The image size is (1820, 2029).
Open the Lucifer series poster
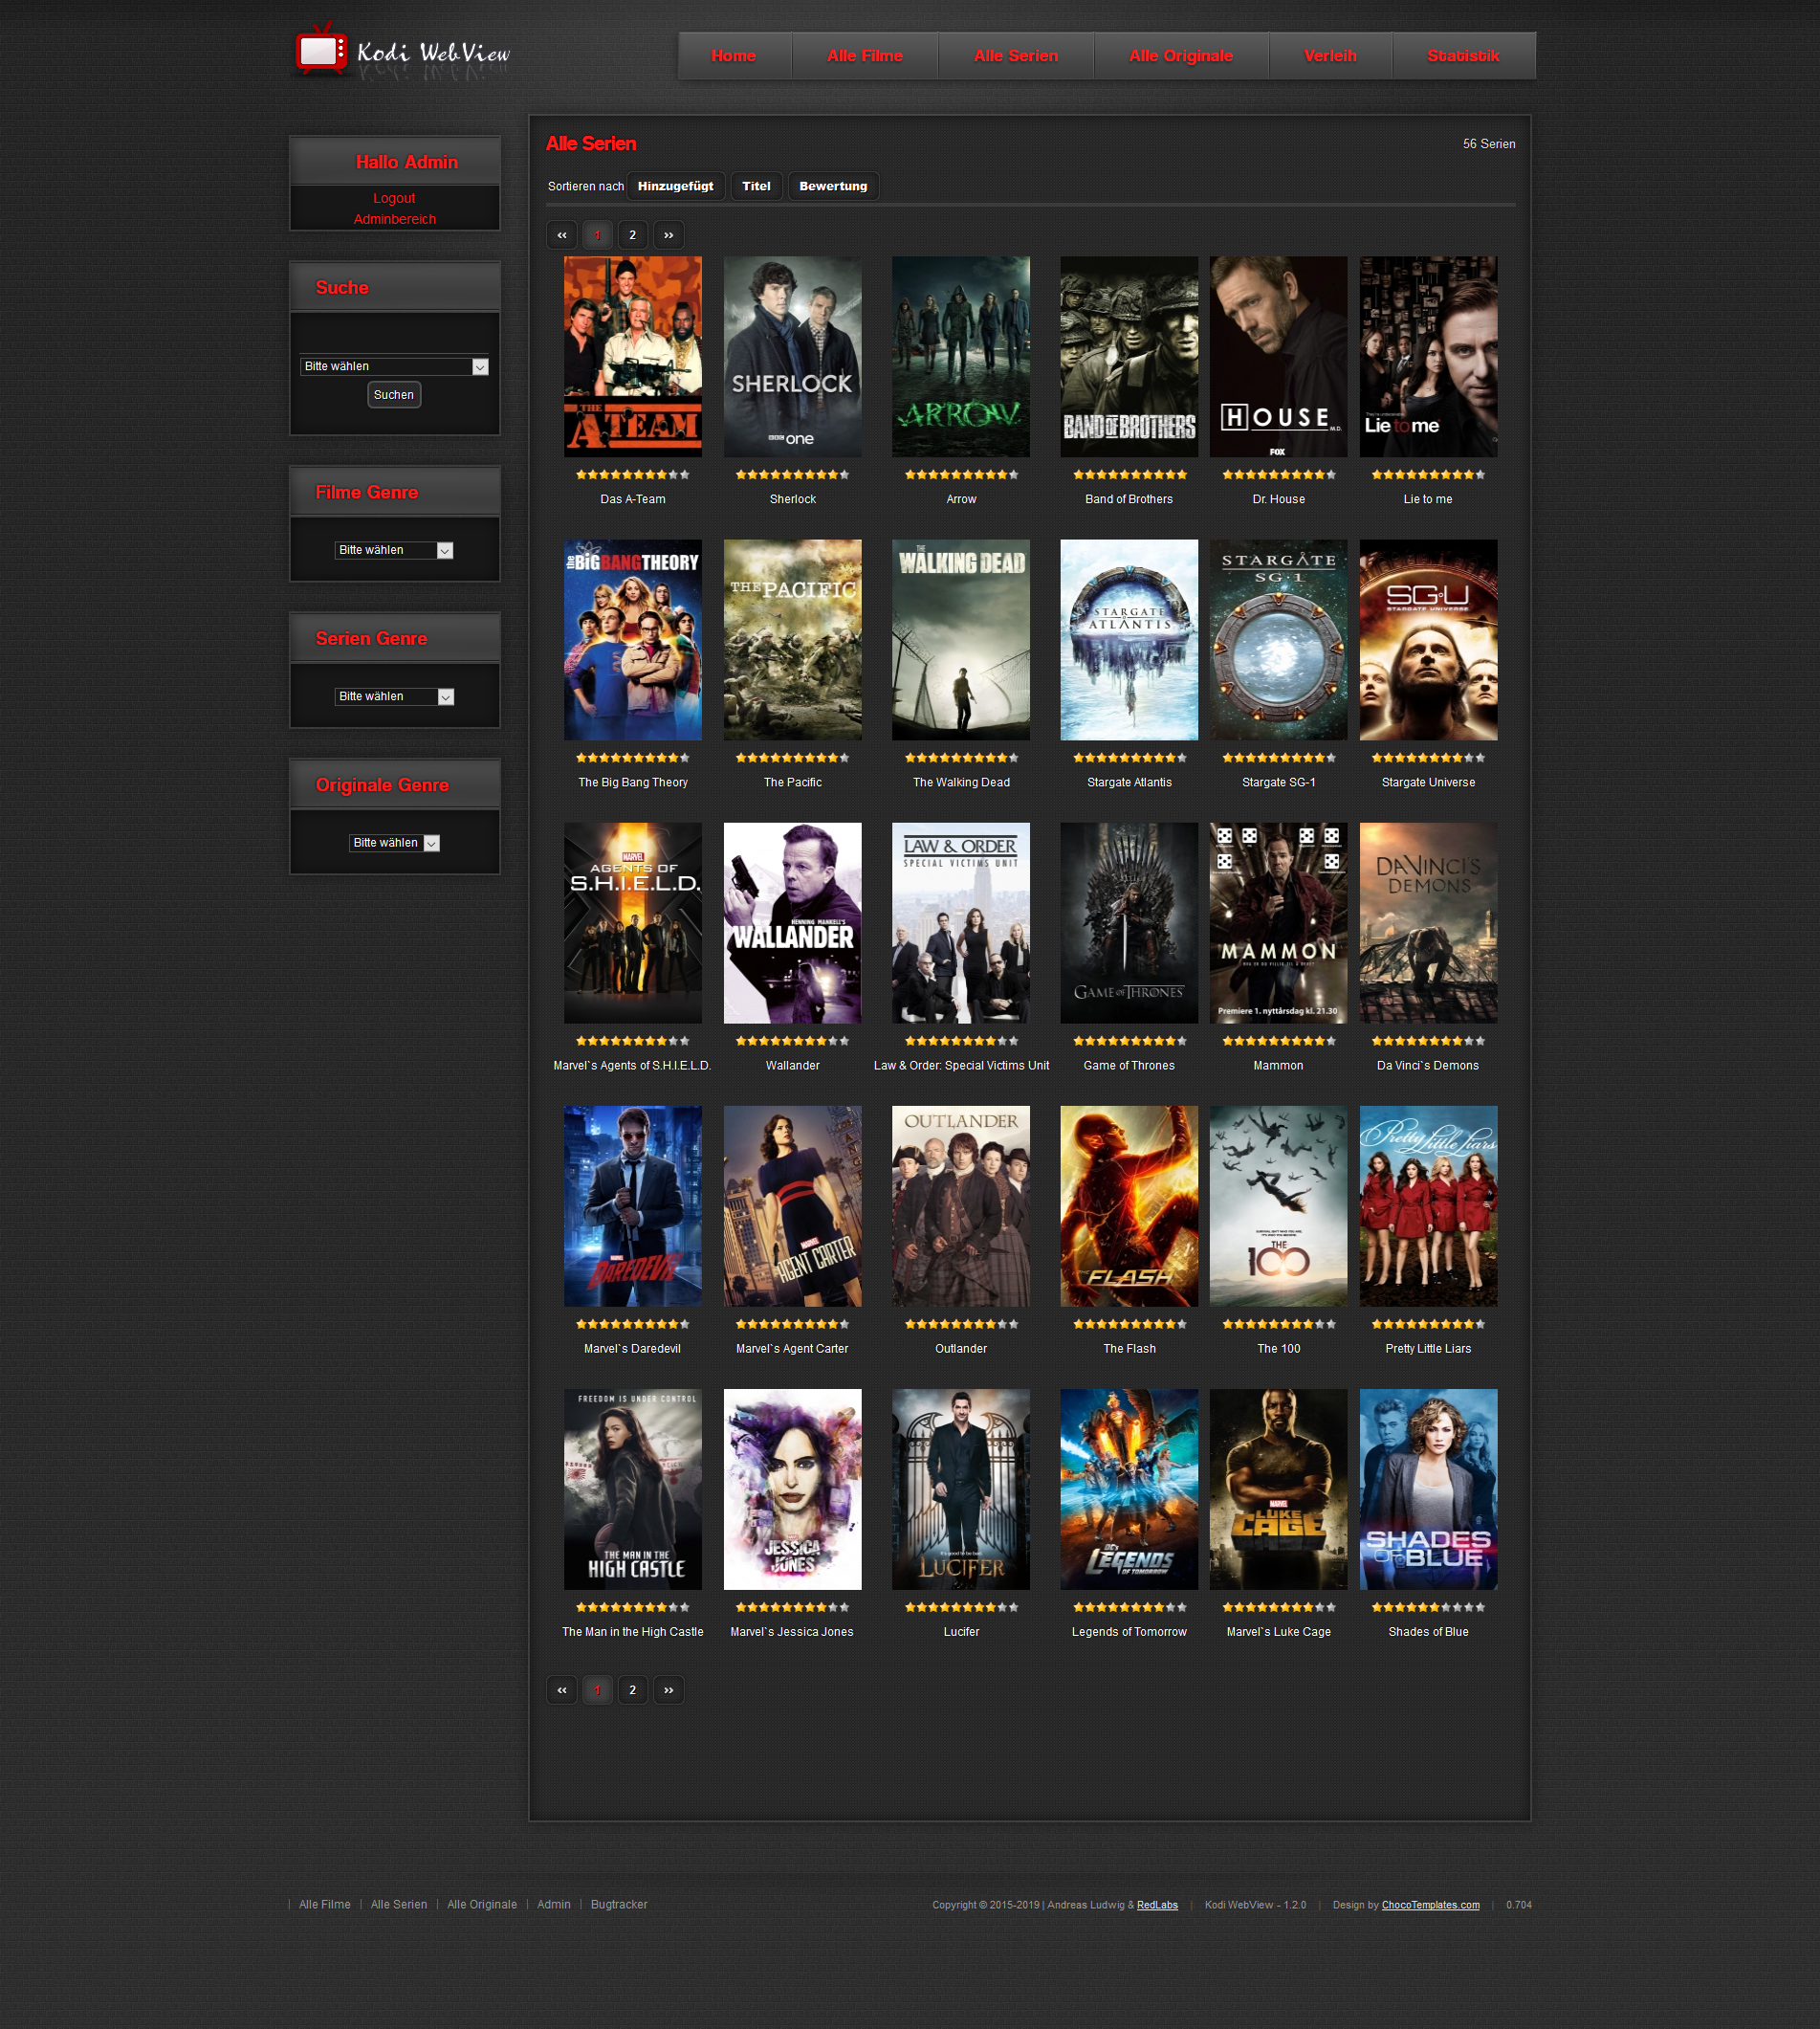[960, 1489]
